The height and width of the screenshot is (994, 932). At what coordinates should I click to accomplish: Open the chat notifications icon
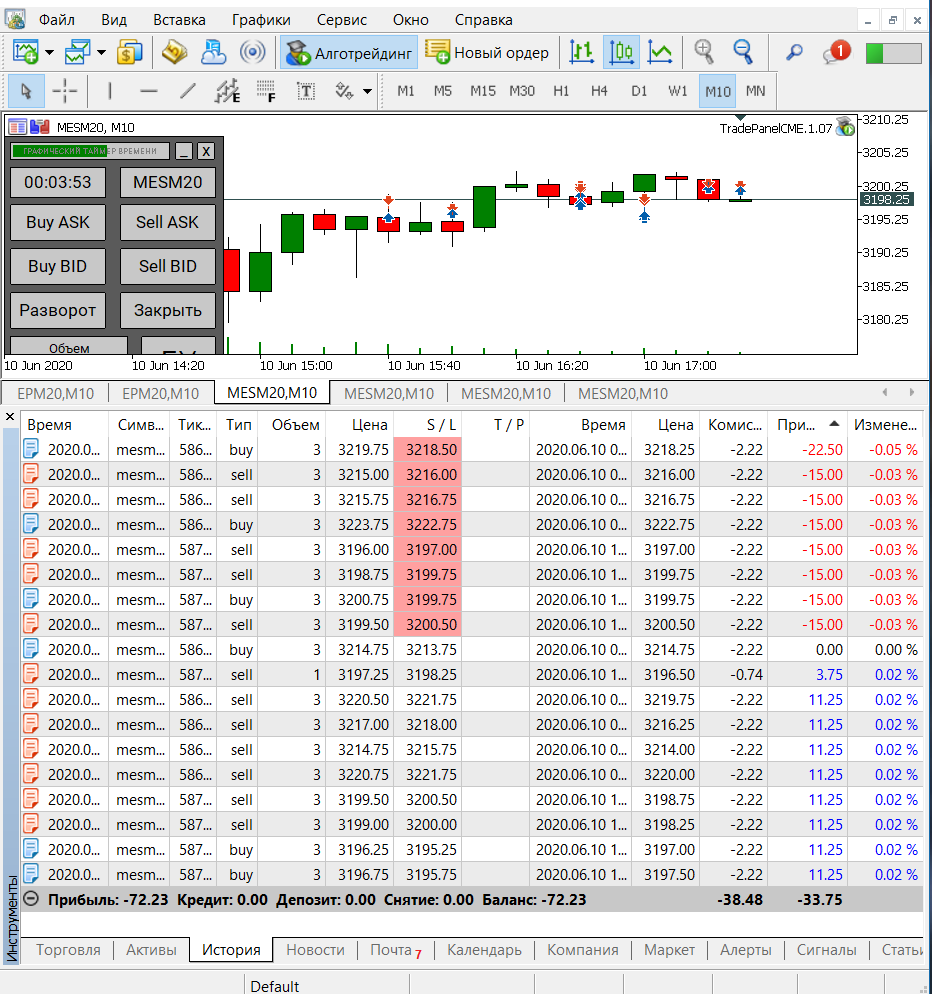(836, 52)
